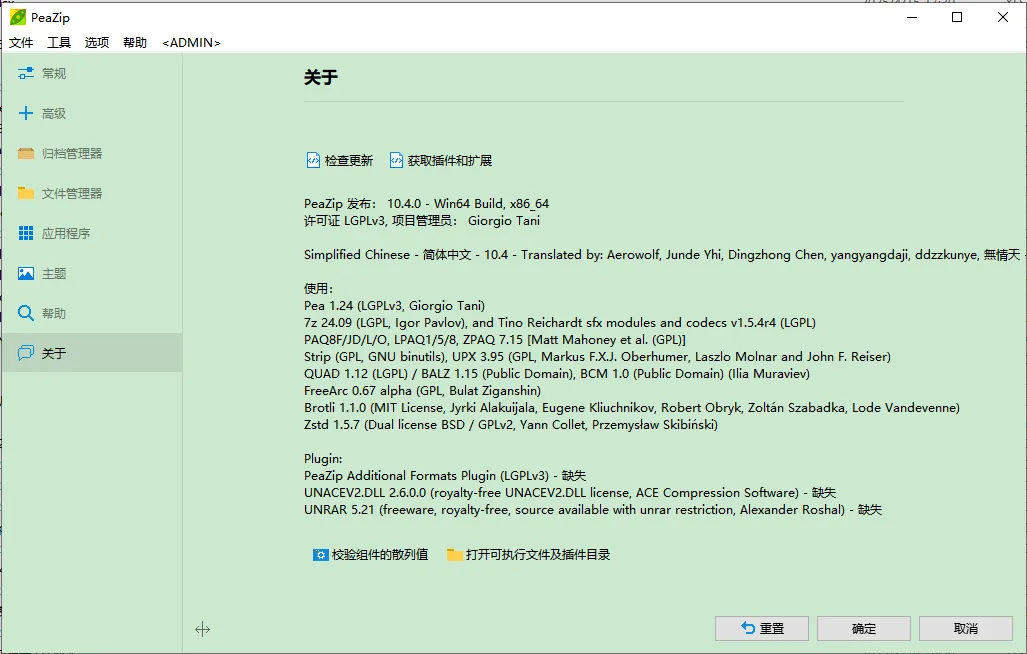Select the 关于 page in sidebar
The width and height of the screenshot is (1027, 654).
tap(92, 353)
